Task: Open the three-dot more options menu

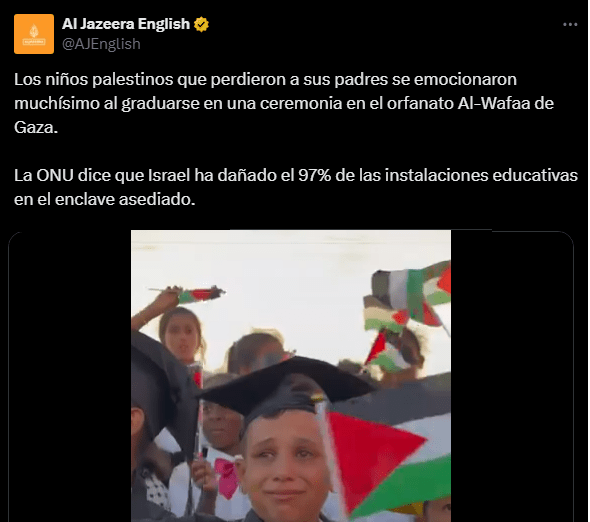Action: 570,24
